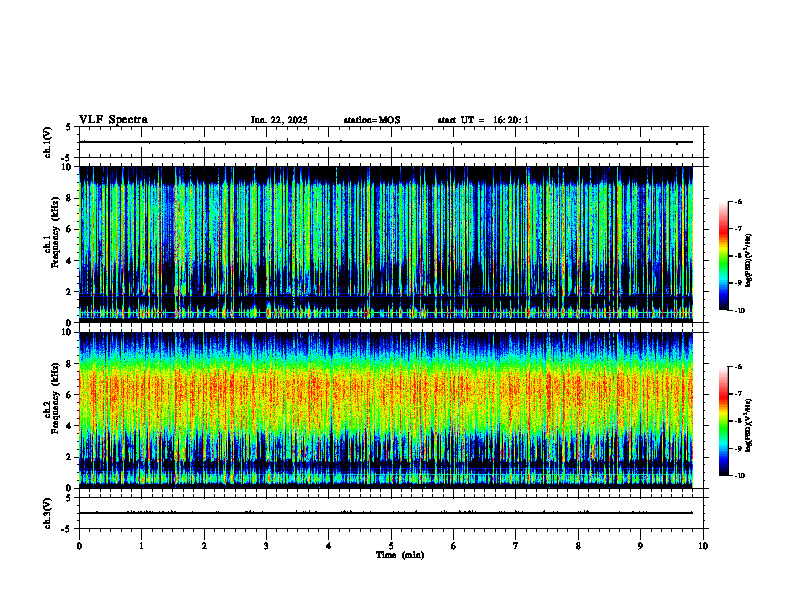Click the ch.2 spectrogram panel
The height and width of the screenshot is (612, 792).
(386, 410)
